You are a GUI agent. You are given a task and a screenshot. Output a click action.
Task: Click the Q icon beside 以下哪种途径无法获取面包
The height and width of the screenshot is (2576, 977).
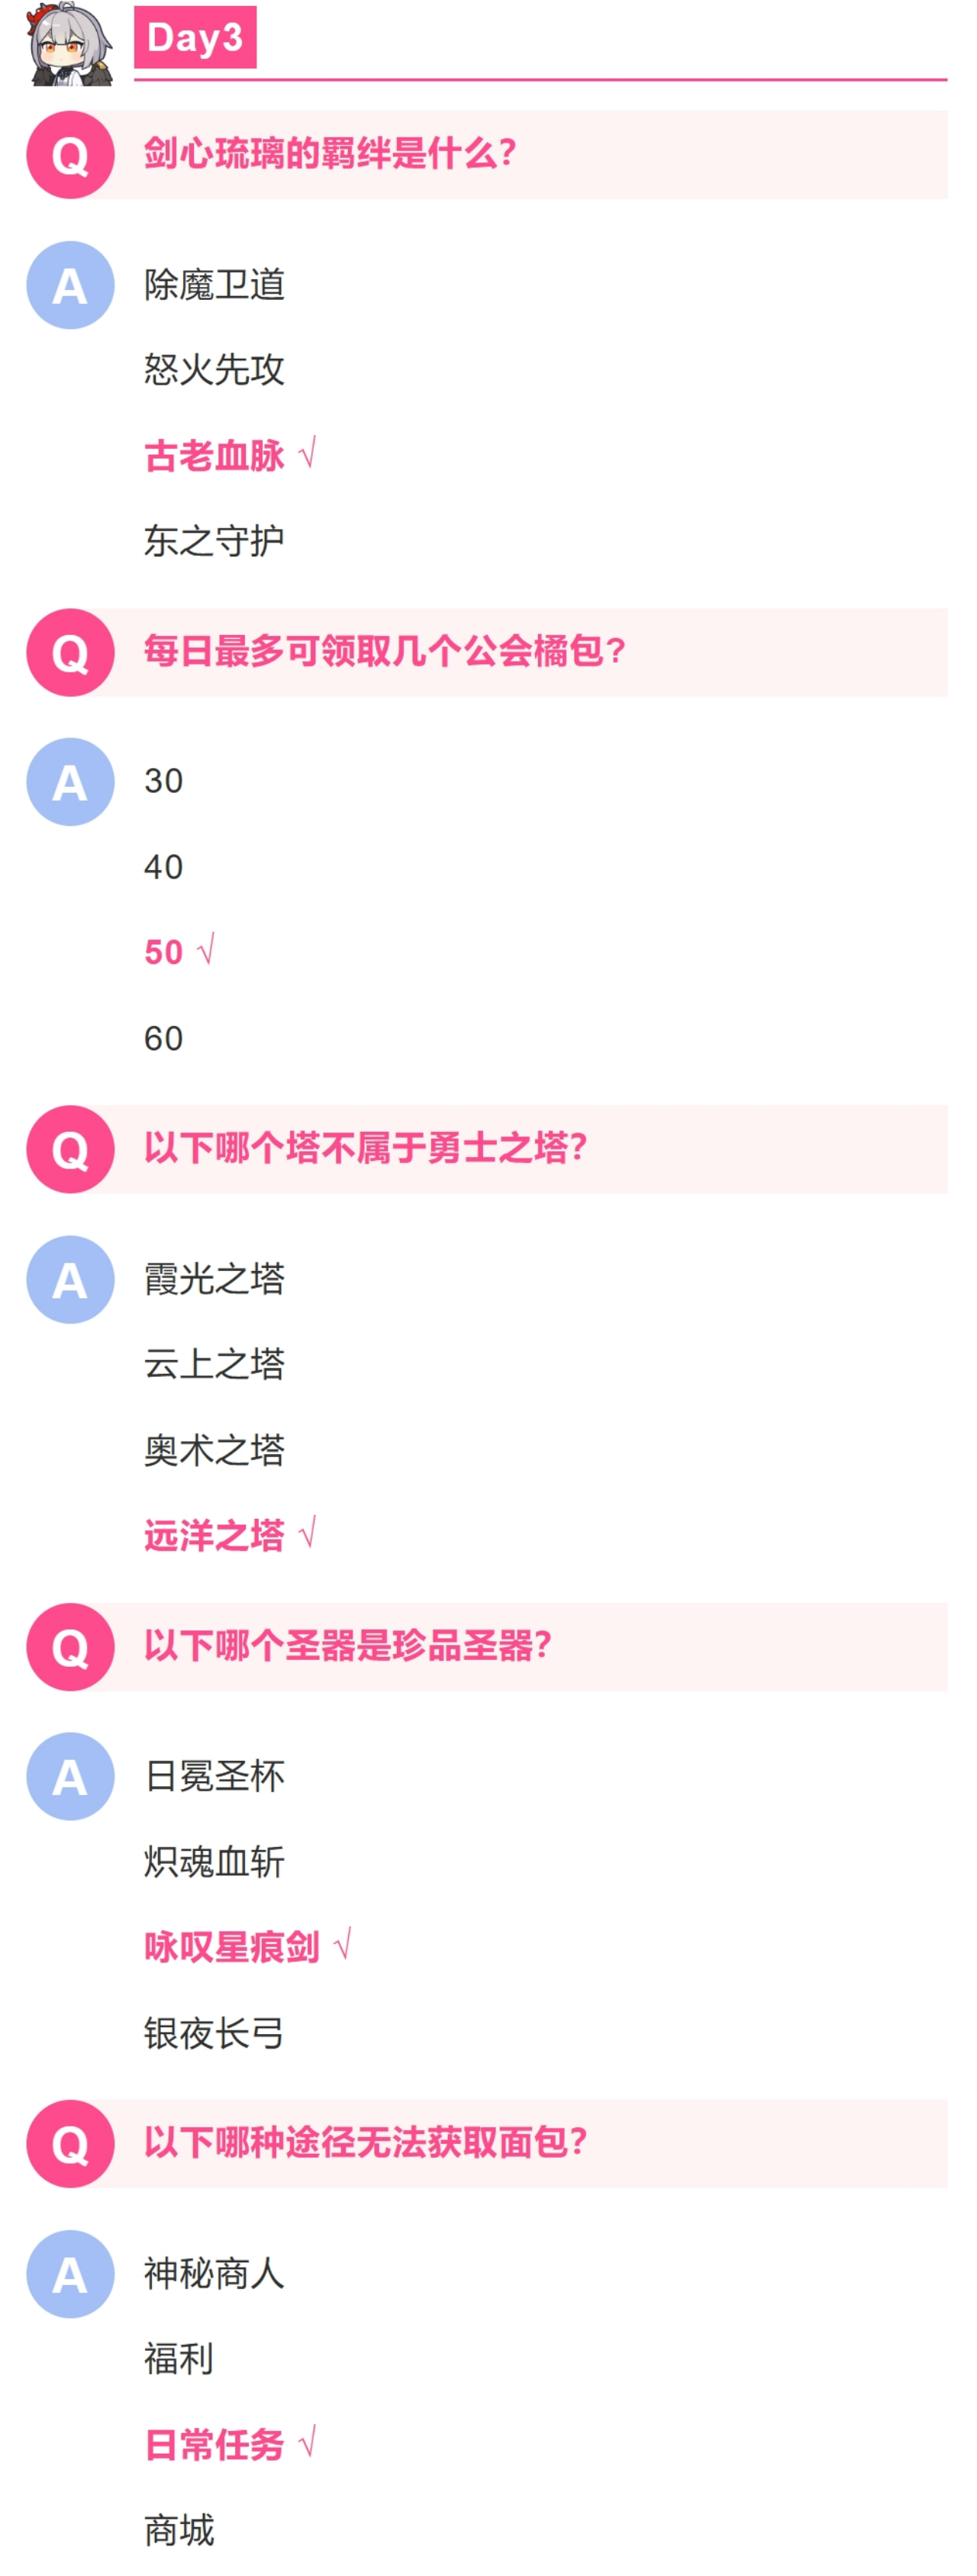[70, 2143]
